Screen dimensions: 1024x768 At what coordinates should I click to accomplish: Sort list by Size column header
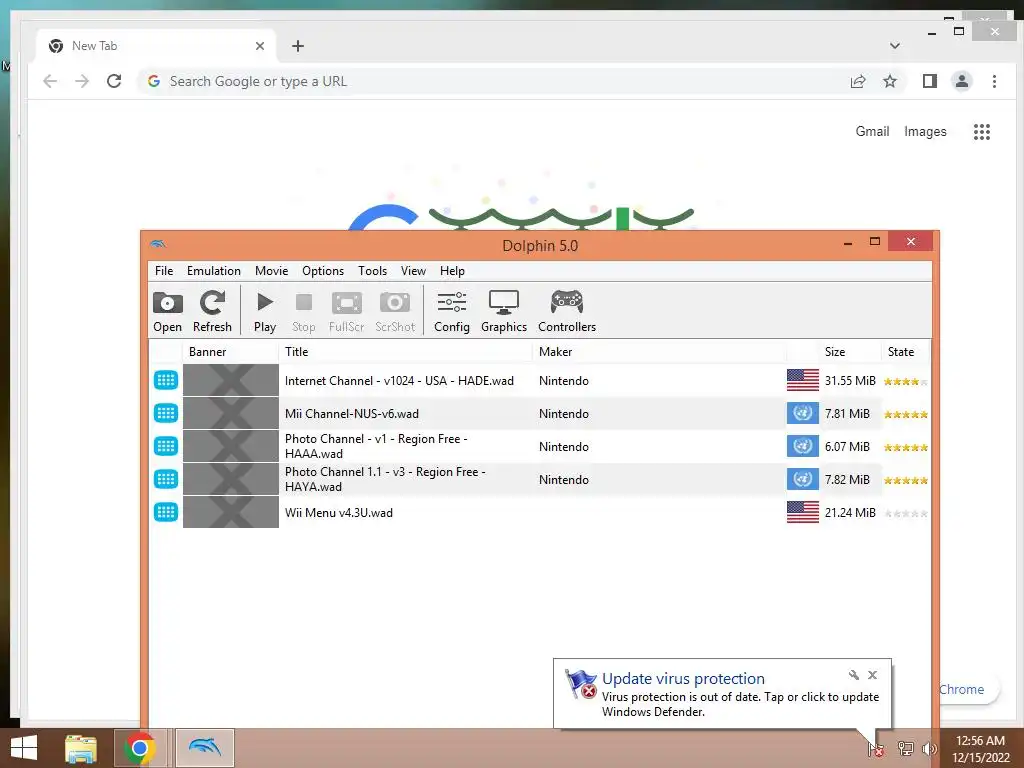tap(850, 352)
